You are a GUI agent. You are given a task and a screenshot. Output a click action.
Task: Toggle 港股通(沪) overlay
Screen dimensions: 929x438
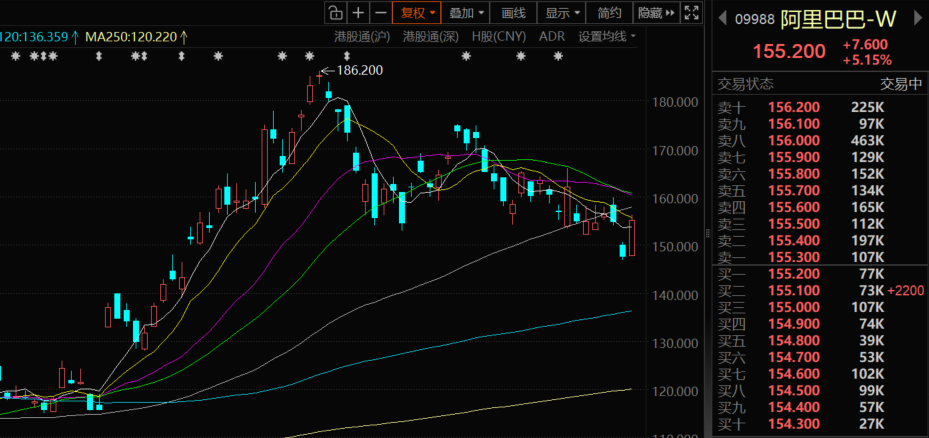pyautogui.click(x=363, y=37)
